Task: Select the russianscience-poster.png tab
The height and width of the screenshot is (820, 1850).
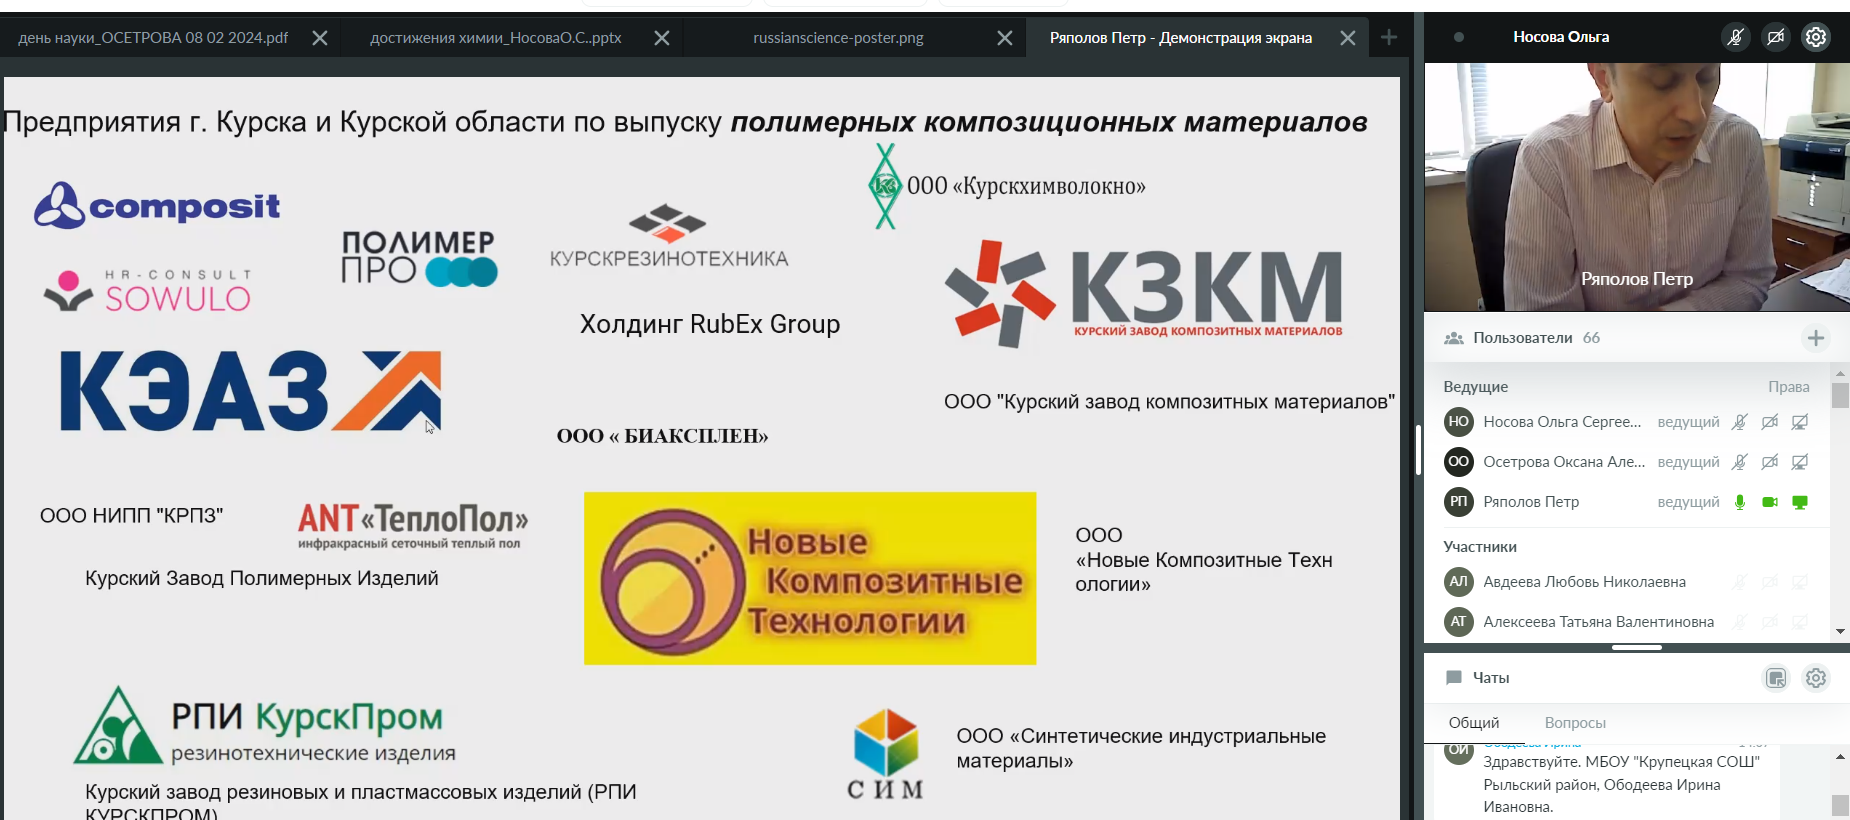Action: tap(838, 38)
